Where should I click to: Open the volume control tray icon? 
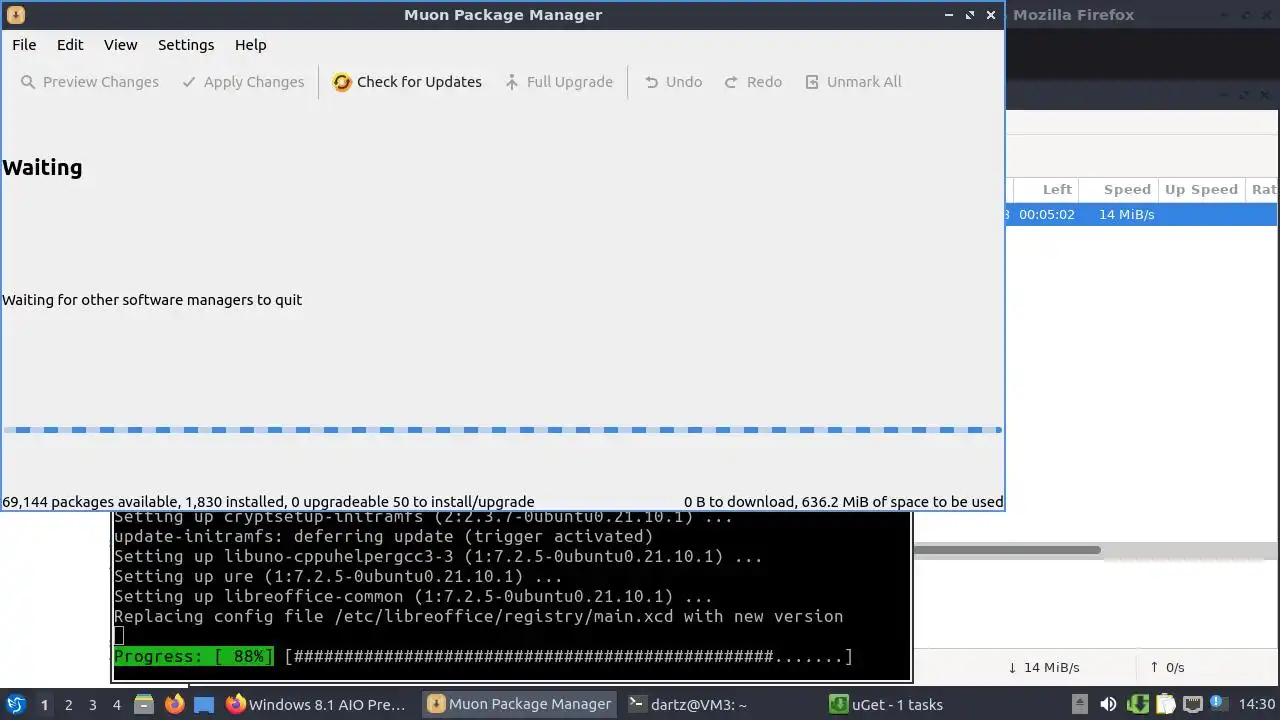[1108, 704]
